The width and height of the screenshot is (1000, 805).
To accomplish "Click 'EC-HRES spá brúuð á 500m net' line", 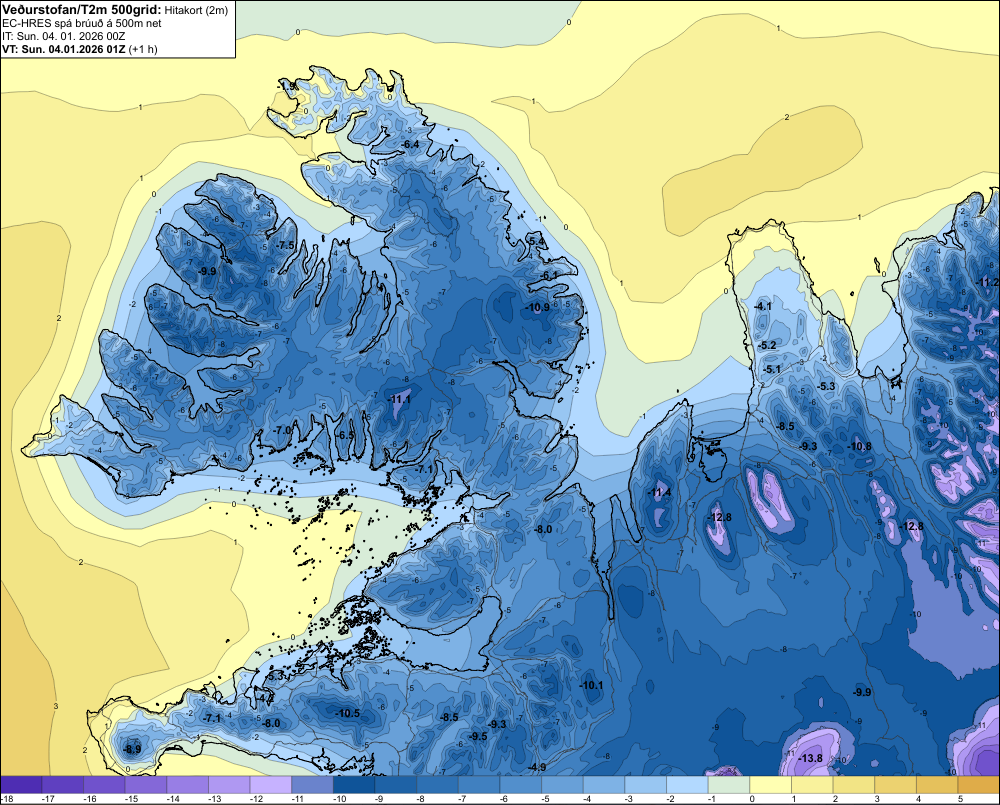I will tap(82, 24).
